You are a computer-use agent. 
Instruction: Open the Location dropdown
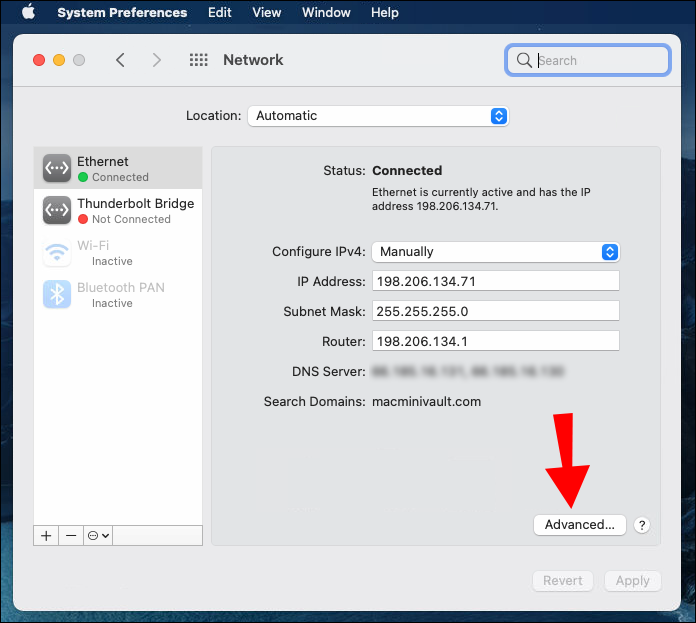pos(378,116)
